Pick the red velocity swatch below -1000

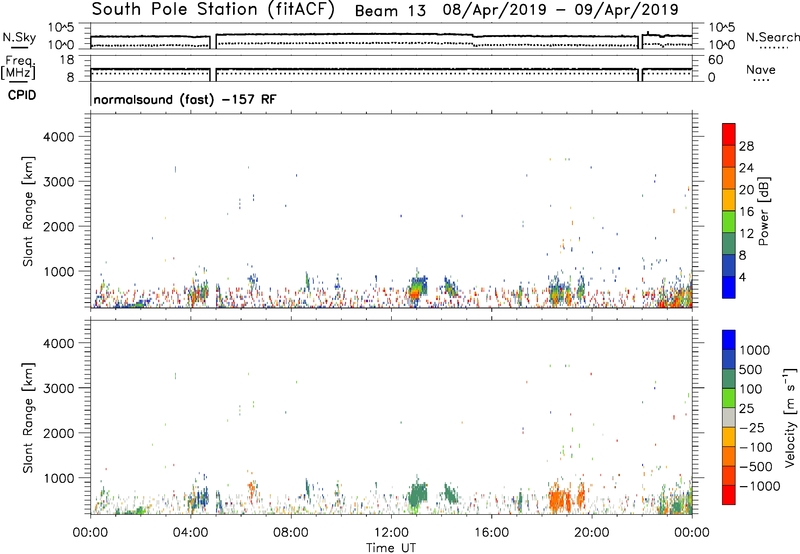[729, 495]
